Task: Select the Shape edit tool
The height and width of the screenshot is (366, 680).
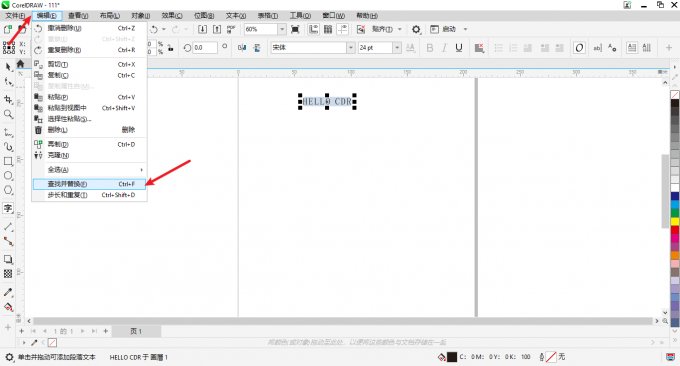Action: tap(8, 82)
